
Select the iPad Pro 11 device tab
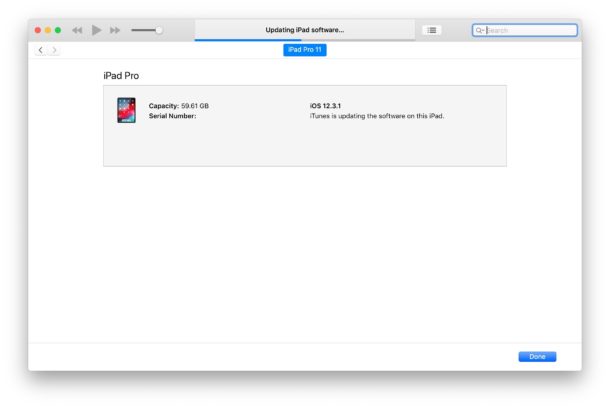point(305,50)
